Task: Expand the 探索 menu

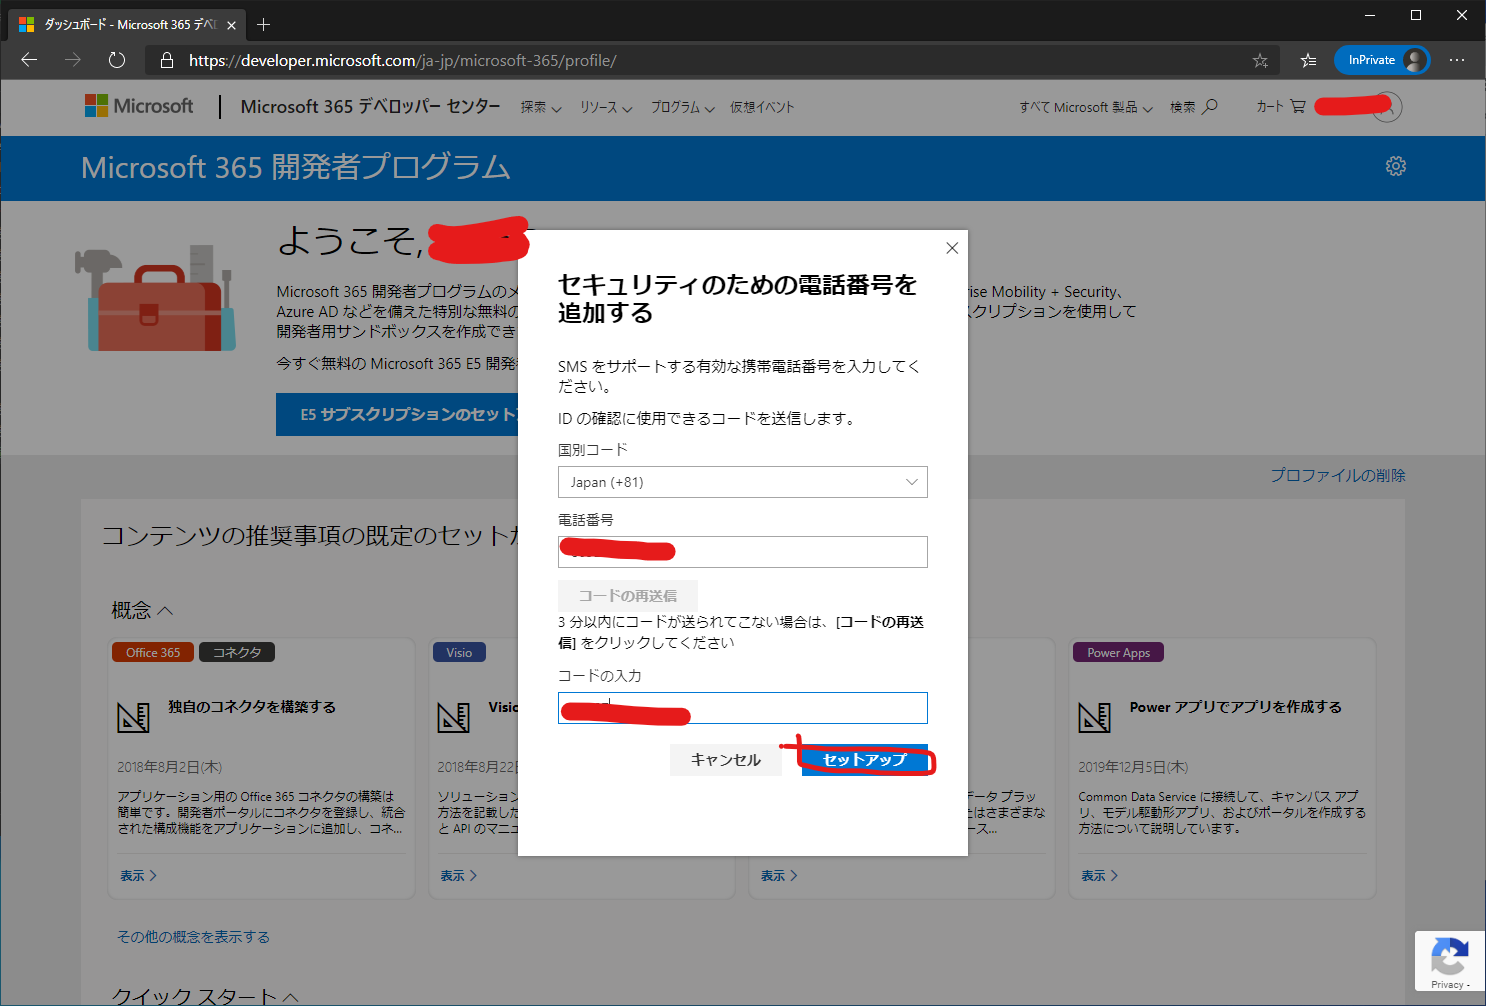Action: [x=541, y=107]
